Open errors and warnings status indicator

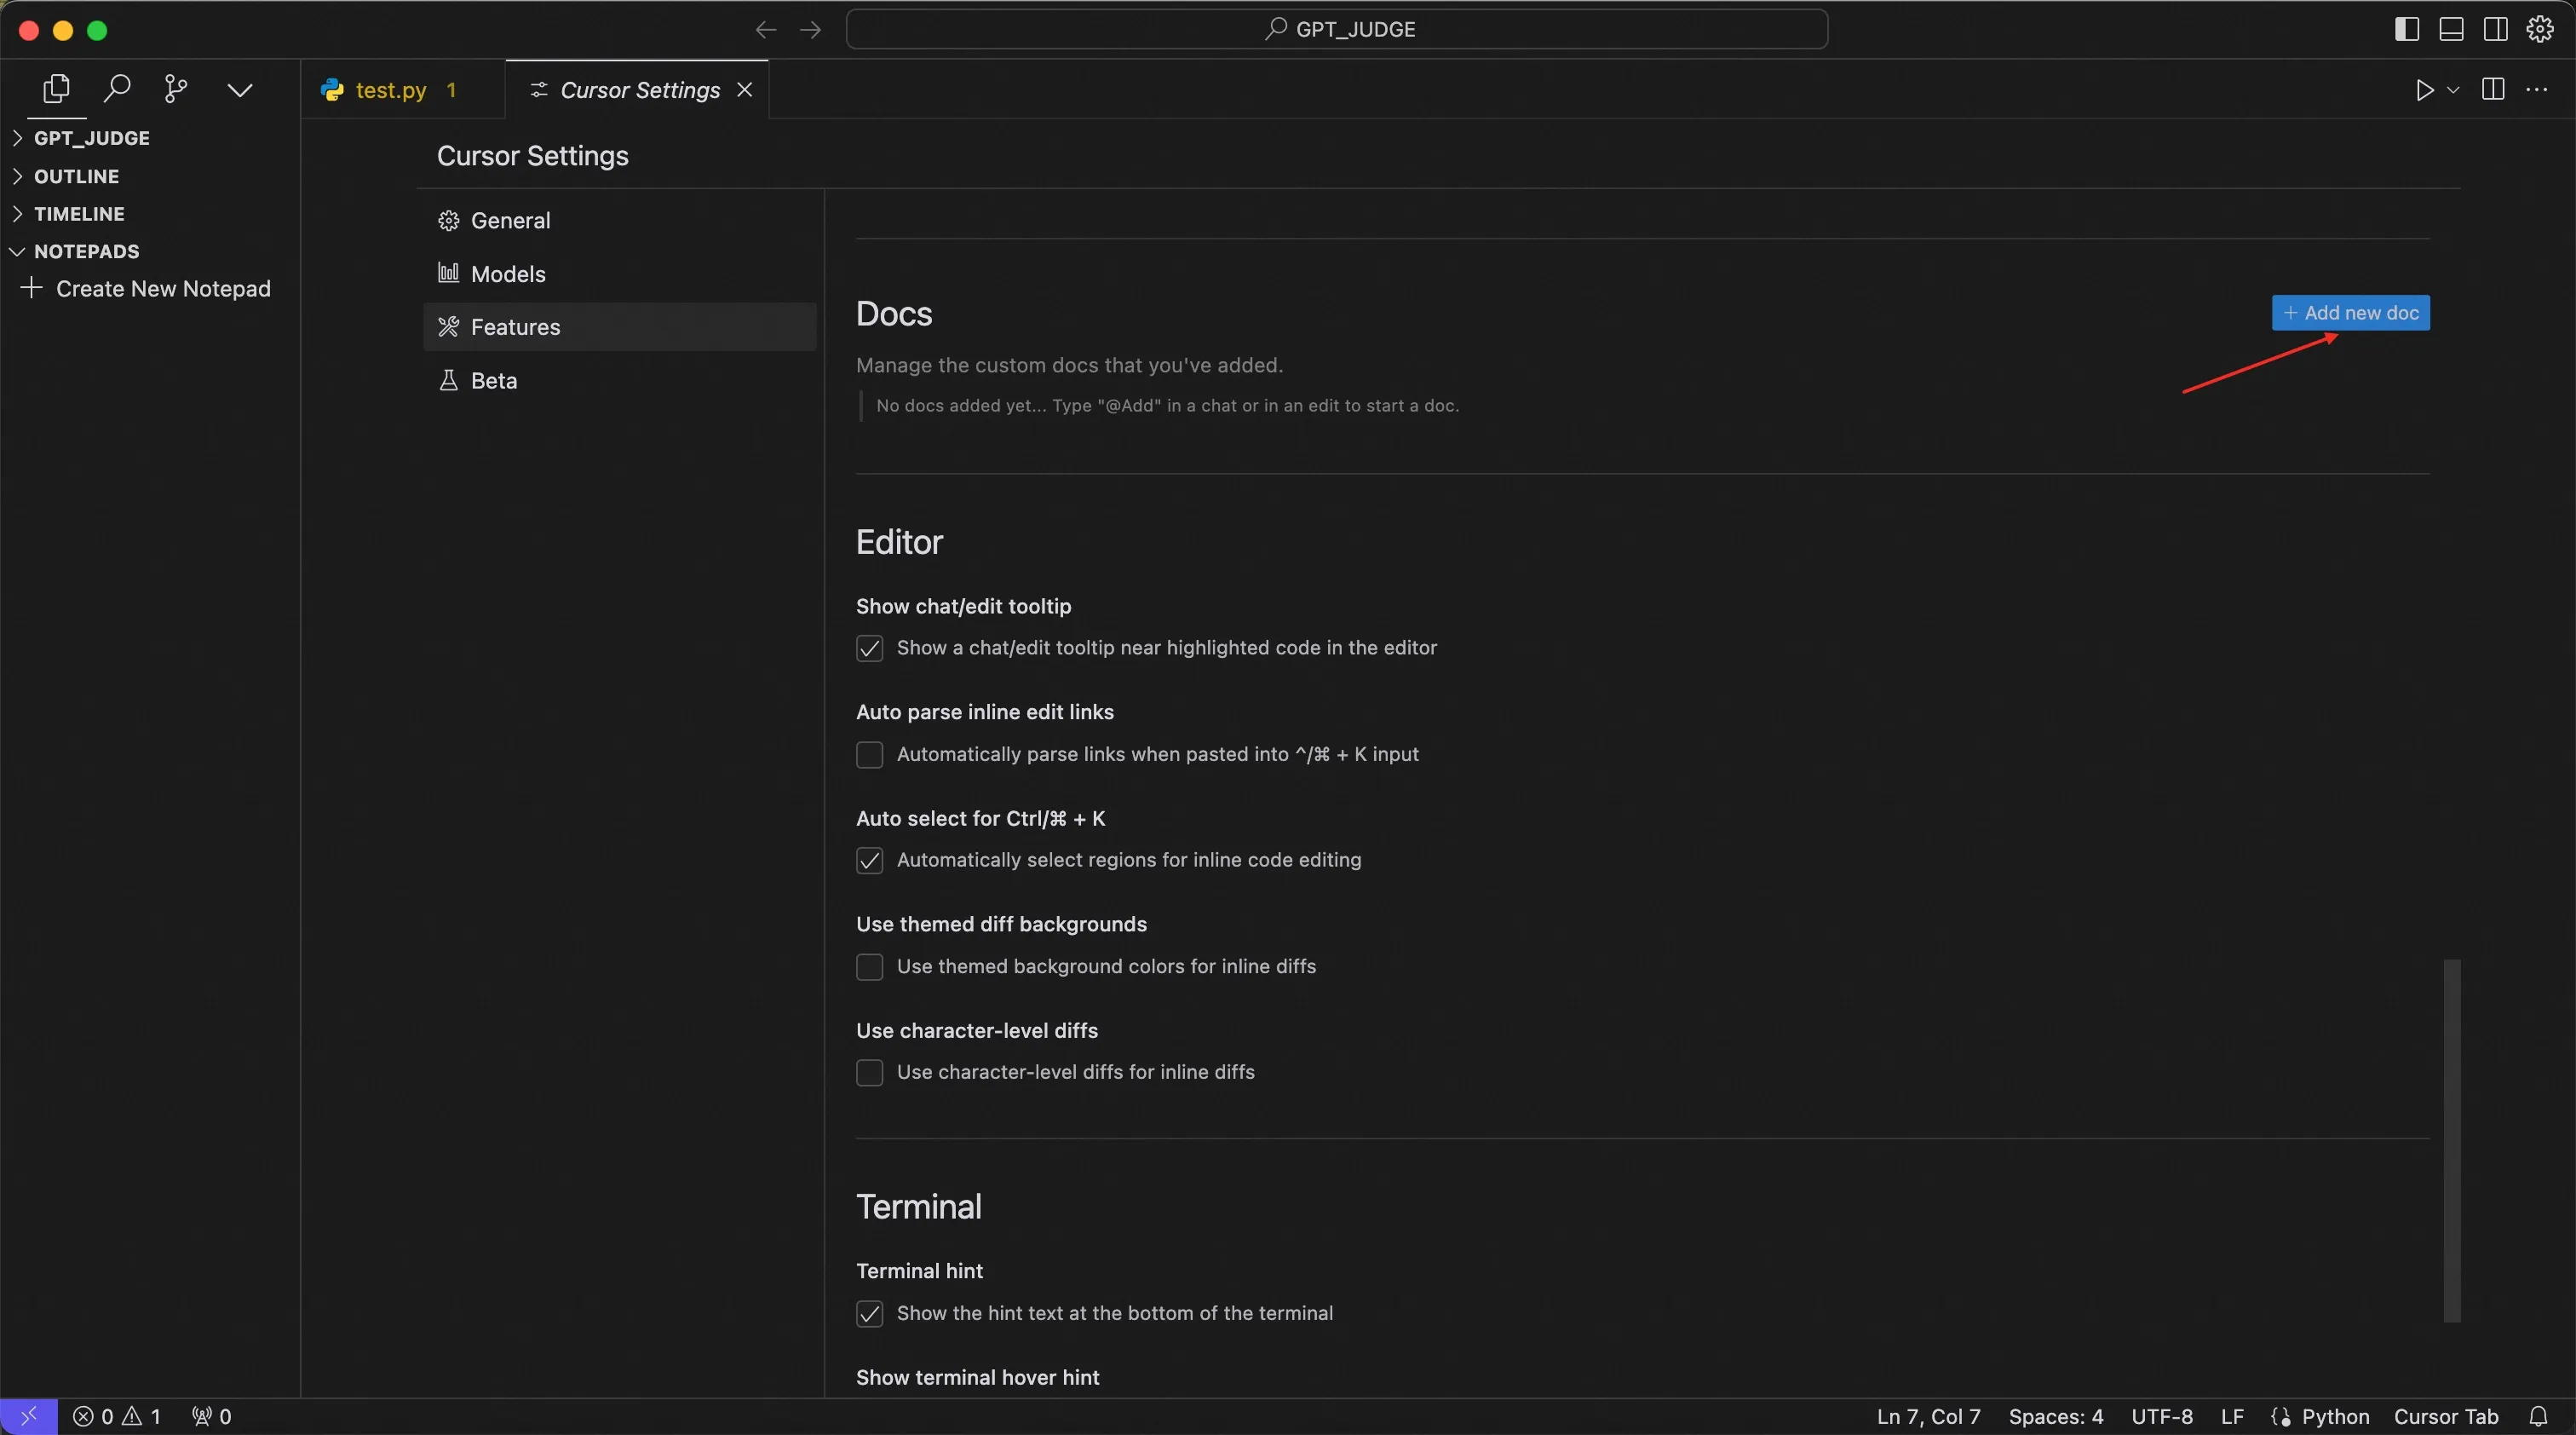(116, 1417)
